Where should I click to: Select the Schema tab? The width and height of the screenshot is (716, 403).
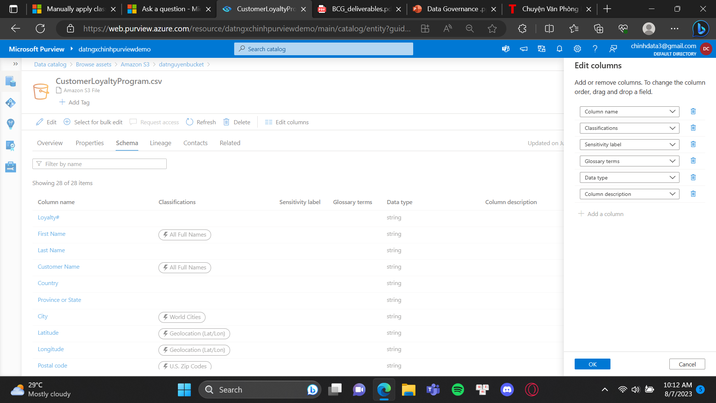pyautogui.click(x=127, y=143)
